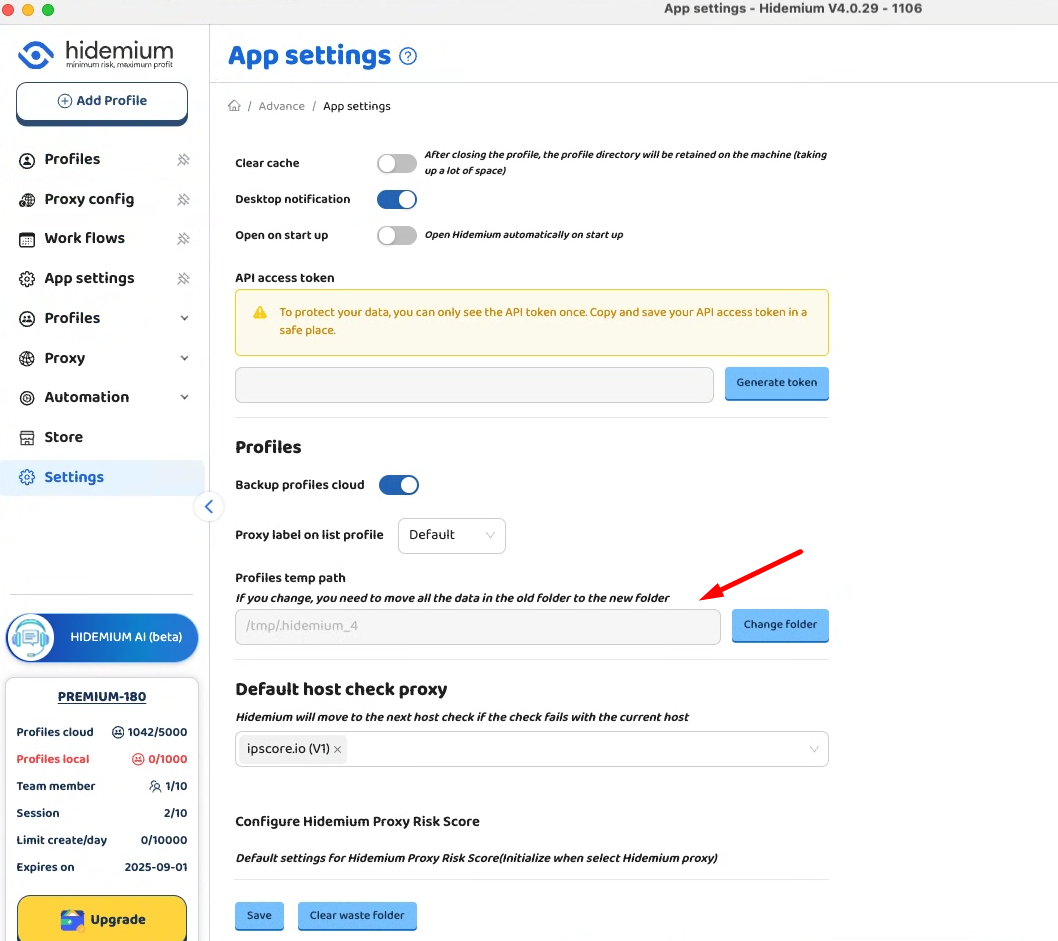The height and width of the screenshot is (941, 1058).
Task: Open the Store page in sidebar
Action: (63, 437)
